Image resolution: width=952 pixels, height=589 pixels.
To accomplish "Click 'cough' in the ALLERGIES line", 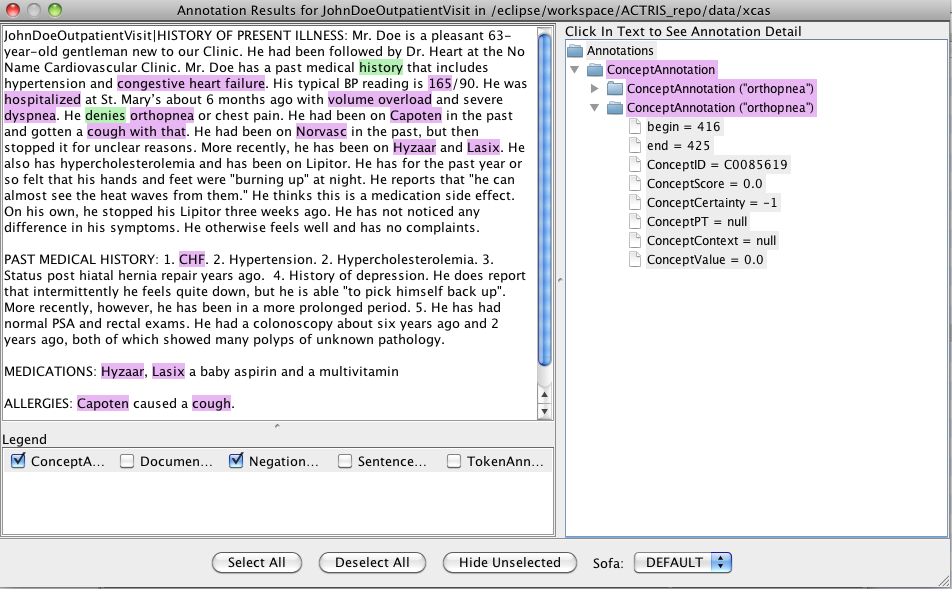I will click(211, 403).
